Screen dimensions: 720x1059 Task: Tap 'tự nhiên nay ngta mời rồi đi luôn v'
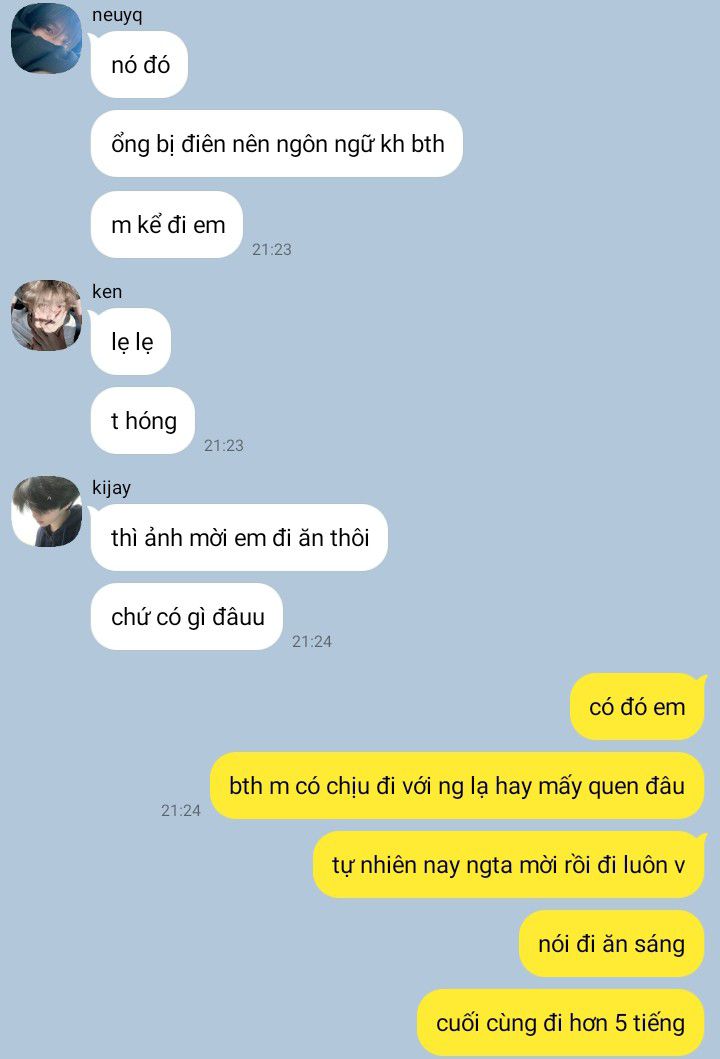[509, 864]
